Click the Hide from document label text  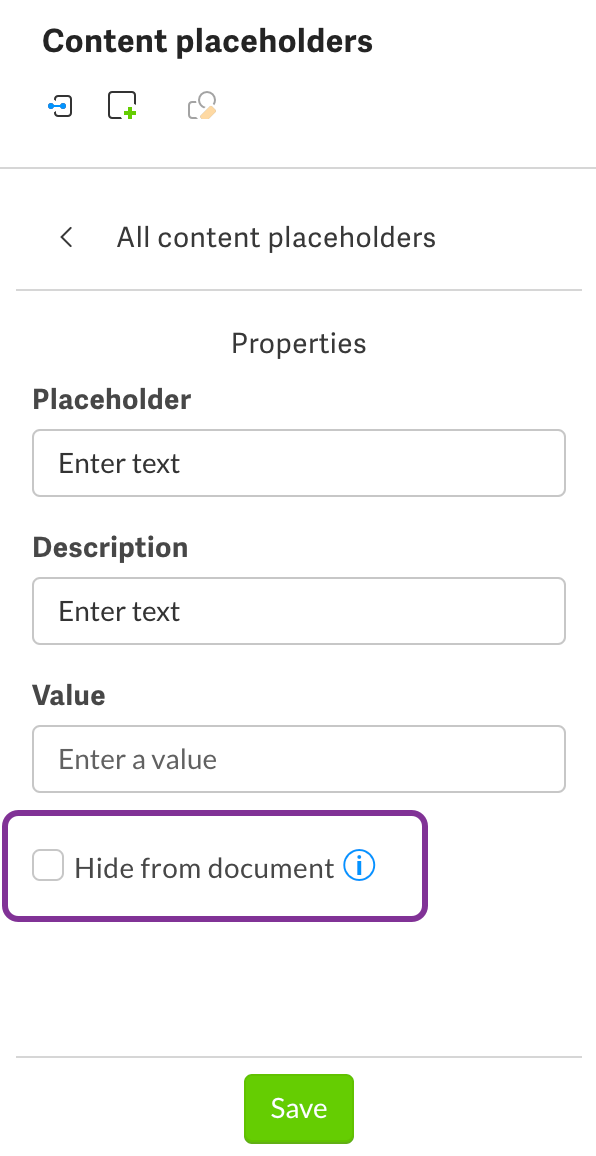[x=204, y=868]
